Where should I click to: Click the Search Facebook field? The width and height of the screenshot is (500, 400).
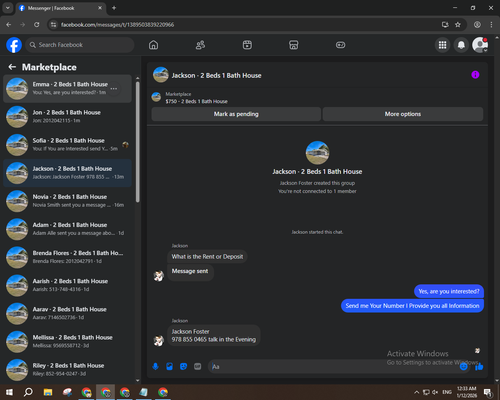click(x=80, y=45)
